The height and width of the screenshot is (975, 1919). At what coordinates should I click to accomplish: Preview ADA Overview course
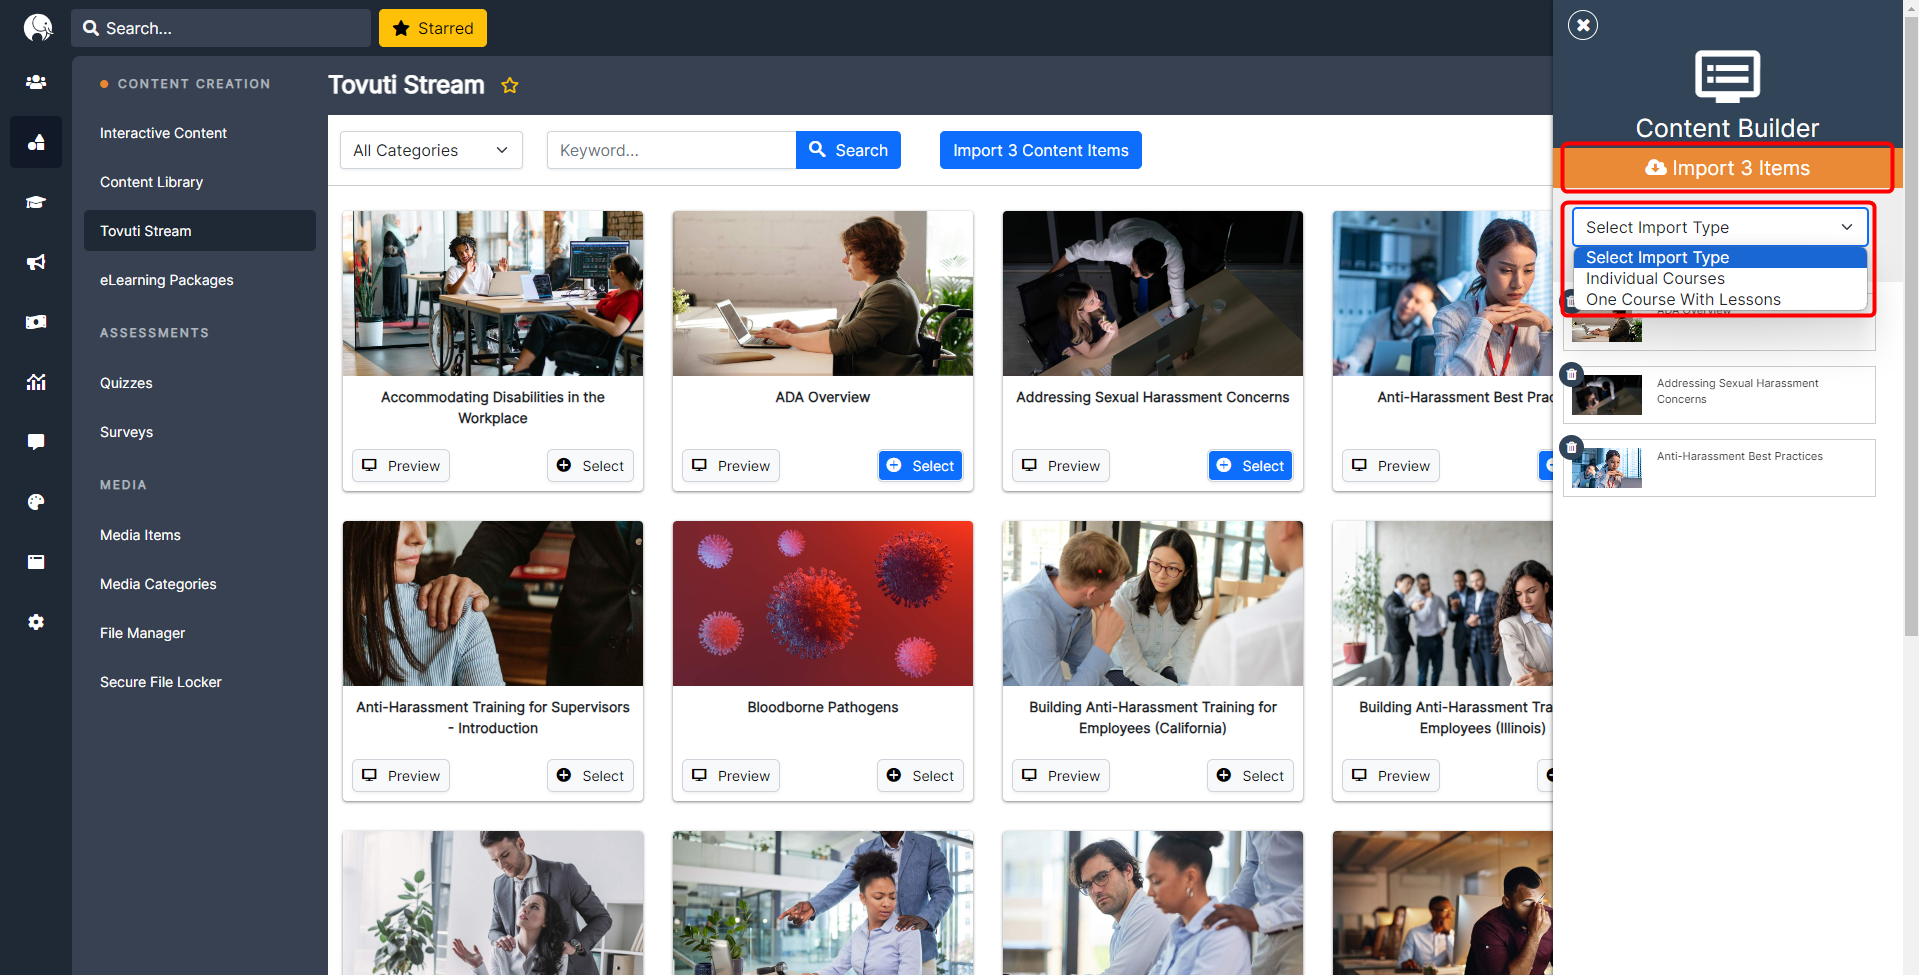click(x=731, y=466)
